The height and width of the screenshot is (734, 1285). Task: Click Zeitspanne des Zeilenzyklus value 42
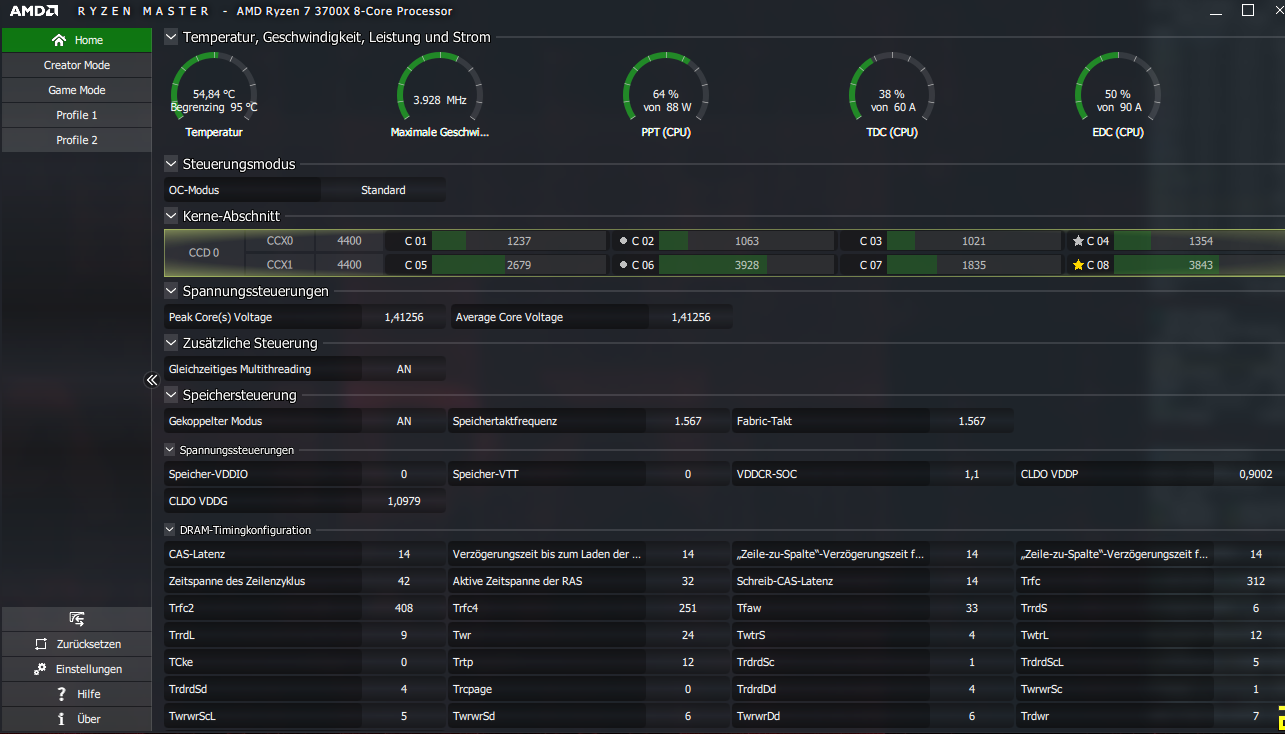pyautogui.click(x=403, y=581)
